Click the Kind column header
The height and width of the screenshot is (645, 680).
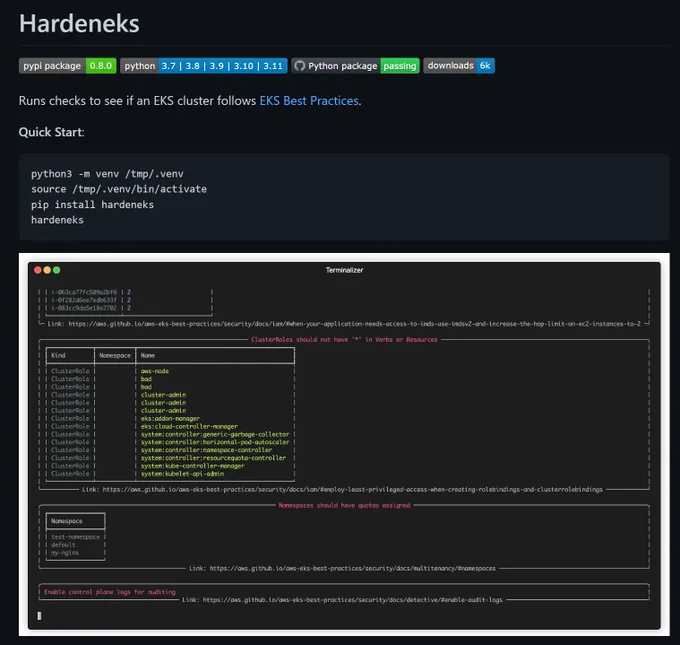[58, 355]
